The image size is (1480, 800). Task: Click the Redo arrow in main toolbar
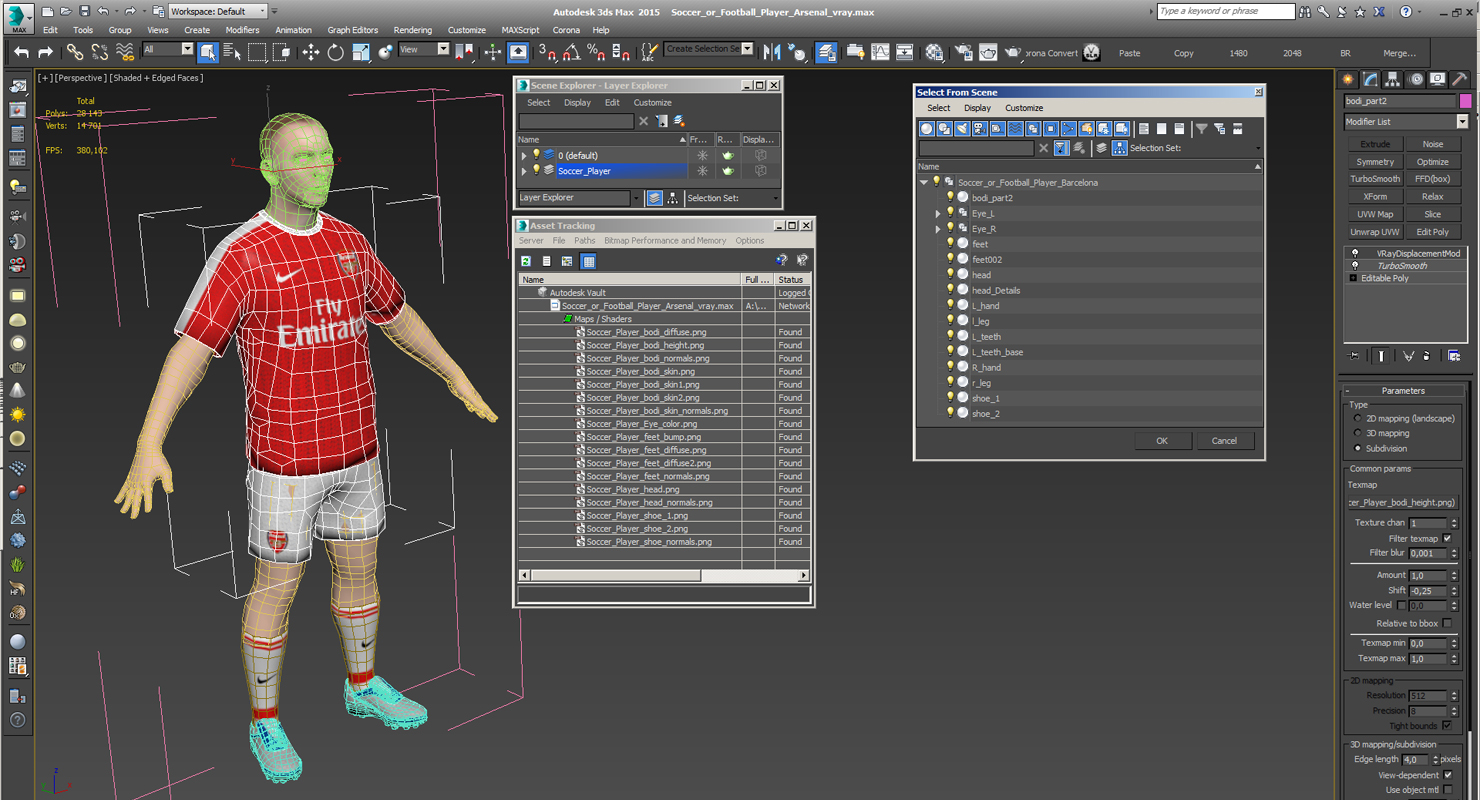(x=45, y=52)
